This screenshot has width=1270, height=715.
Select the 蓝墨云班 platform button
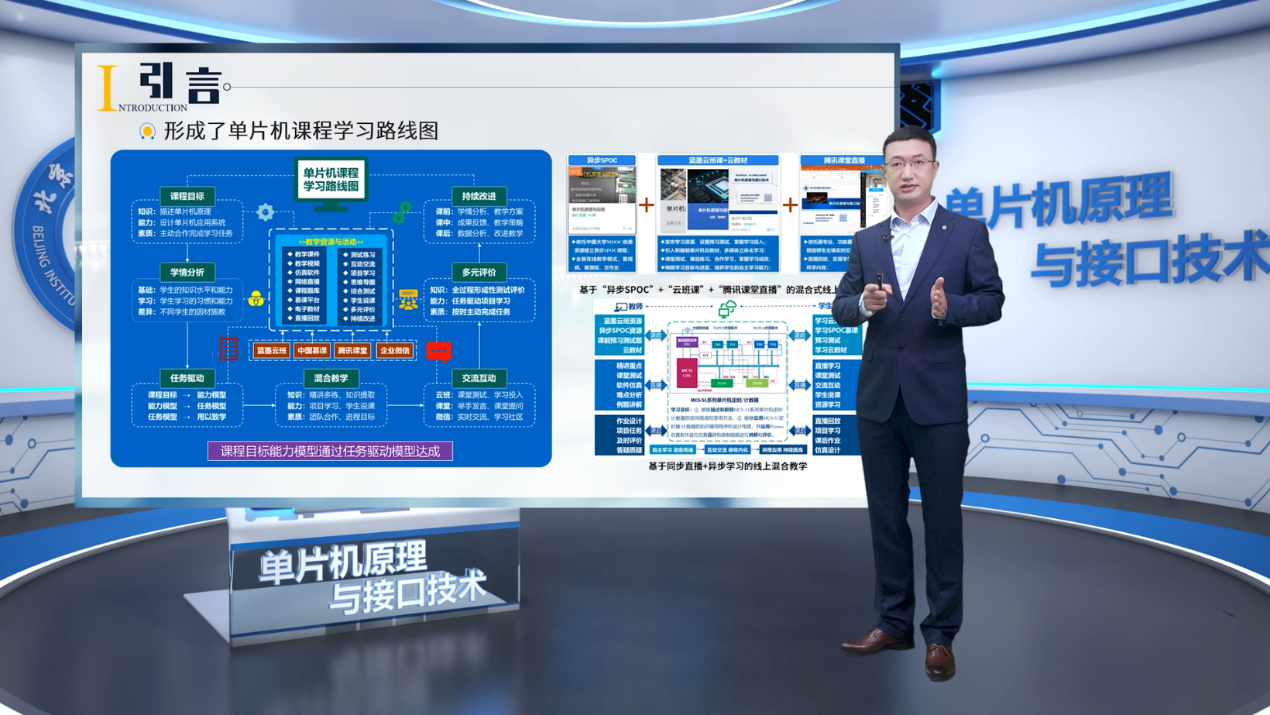tap(271, 351)
